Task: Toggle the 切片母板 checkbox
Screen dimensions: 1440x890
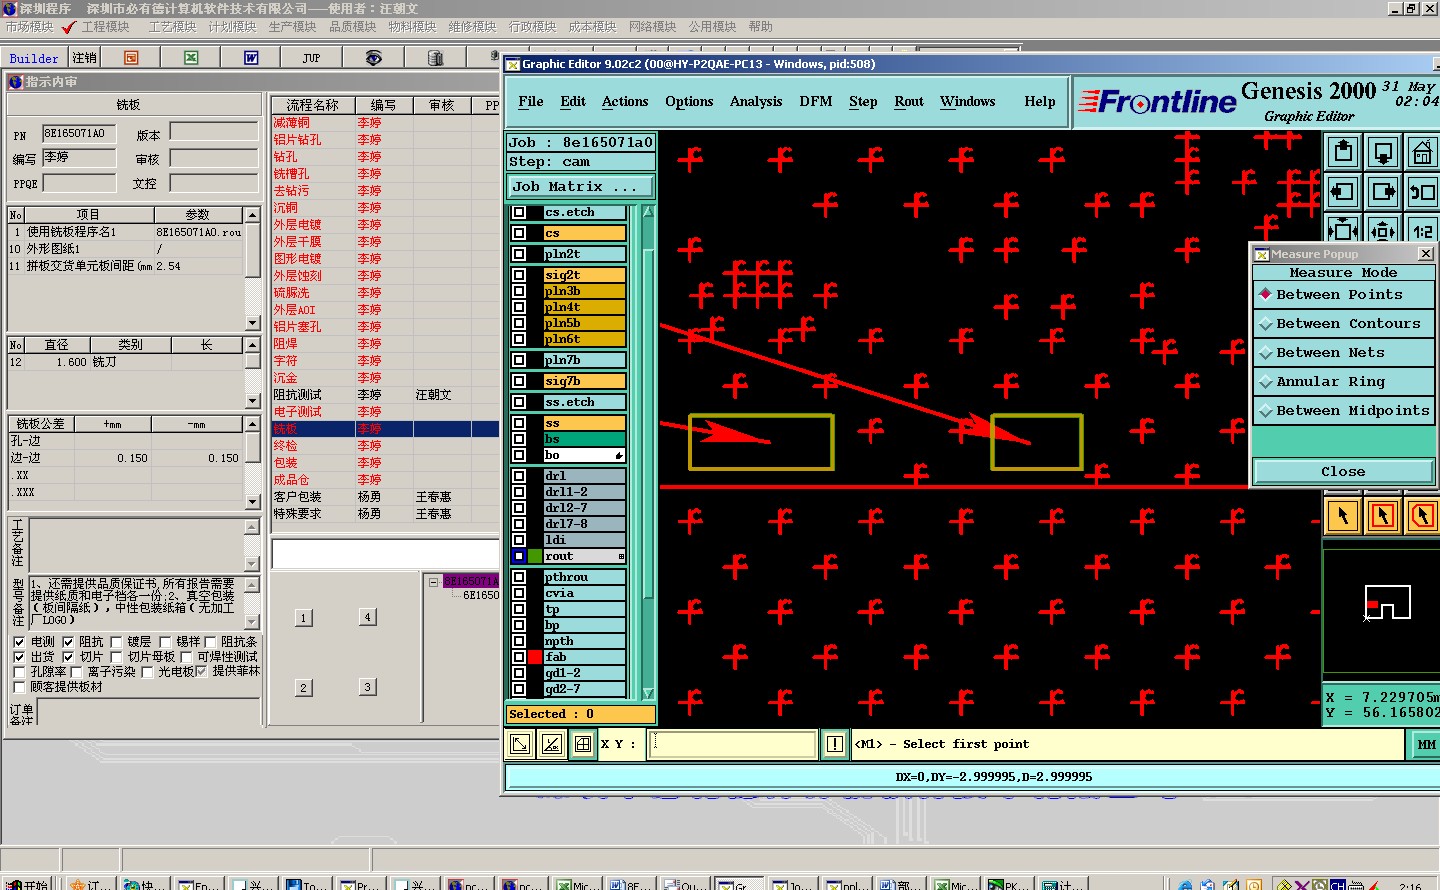Action: click(x=116, y=657)
